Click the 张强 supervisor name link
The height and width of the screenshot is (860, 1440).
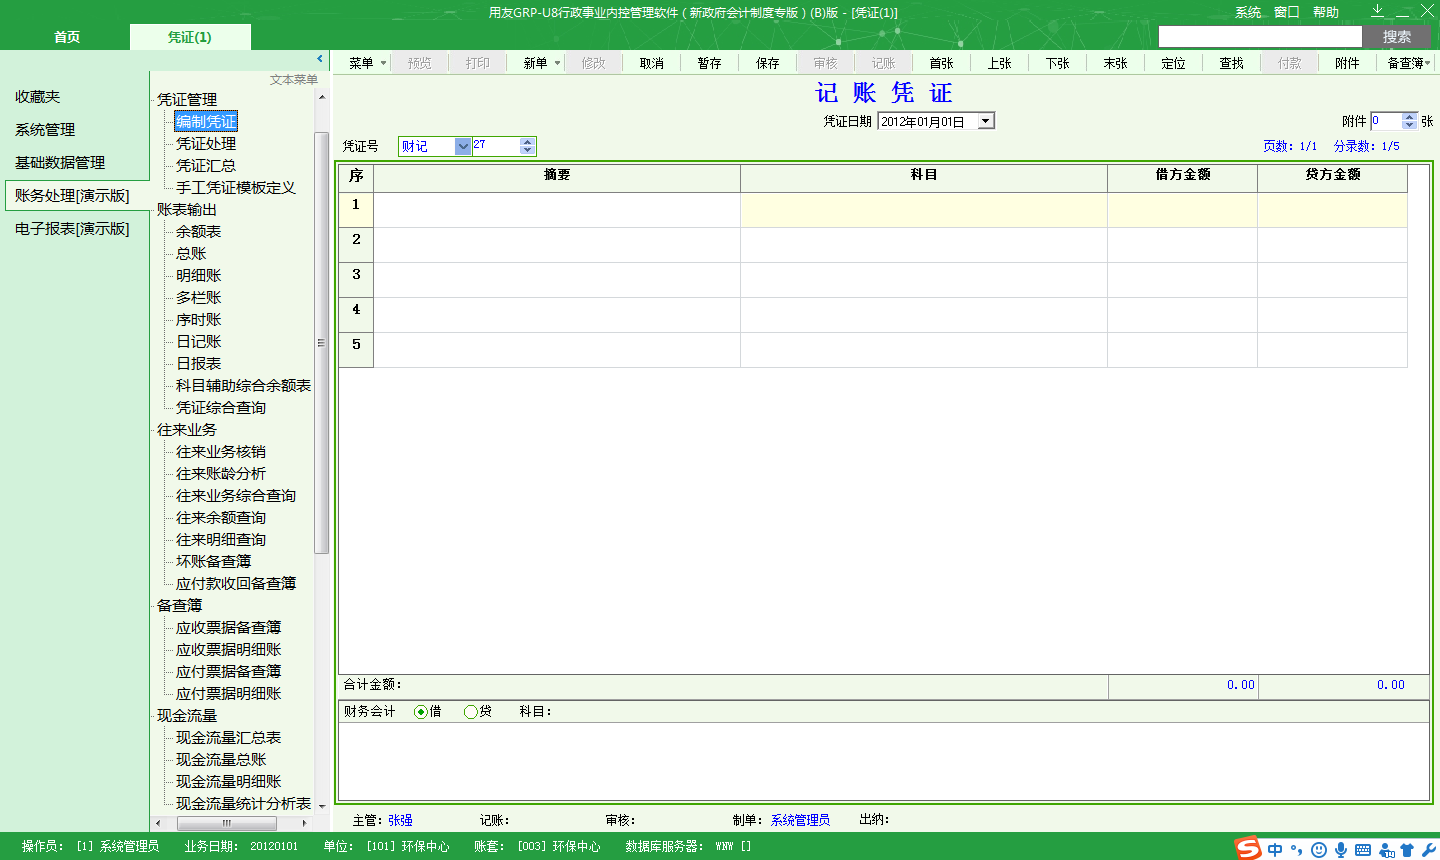pyautogui.click(x=400, y=820)
